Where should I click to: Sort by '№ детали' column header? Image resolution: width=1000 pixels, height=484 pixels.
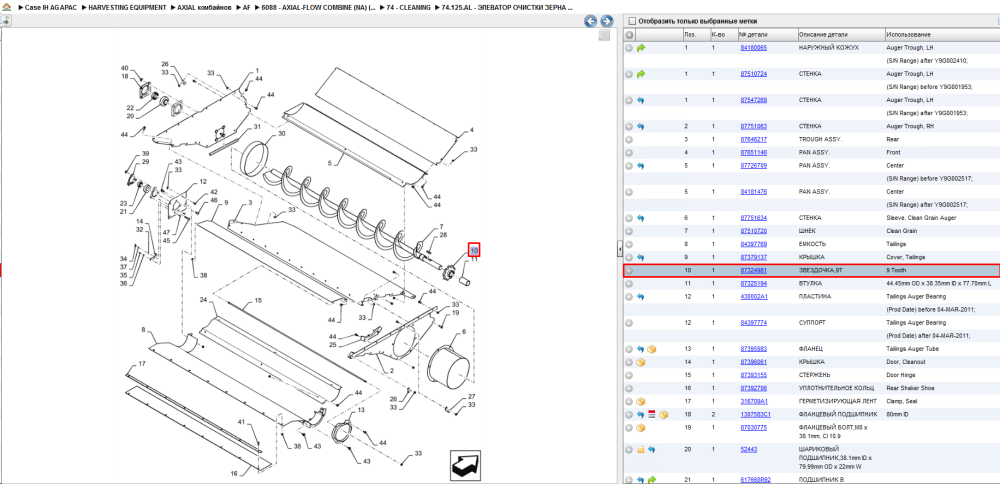pos(767,34)
